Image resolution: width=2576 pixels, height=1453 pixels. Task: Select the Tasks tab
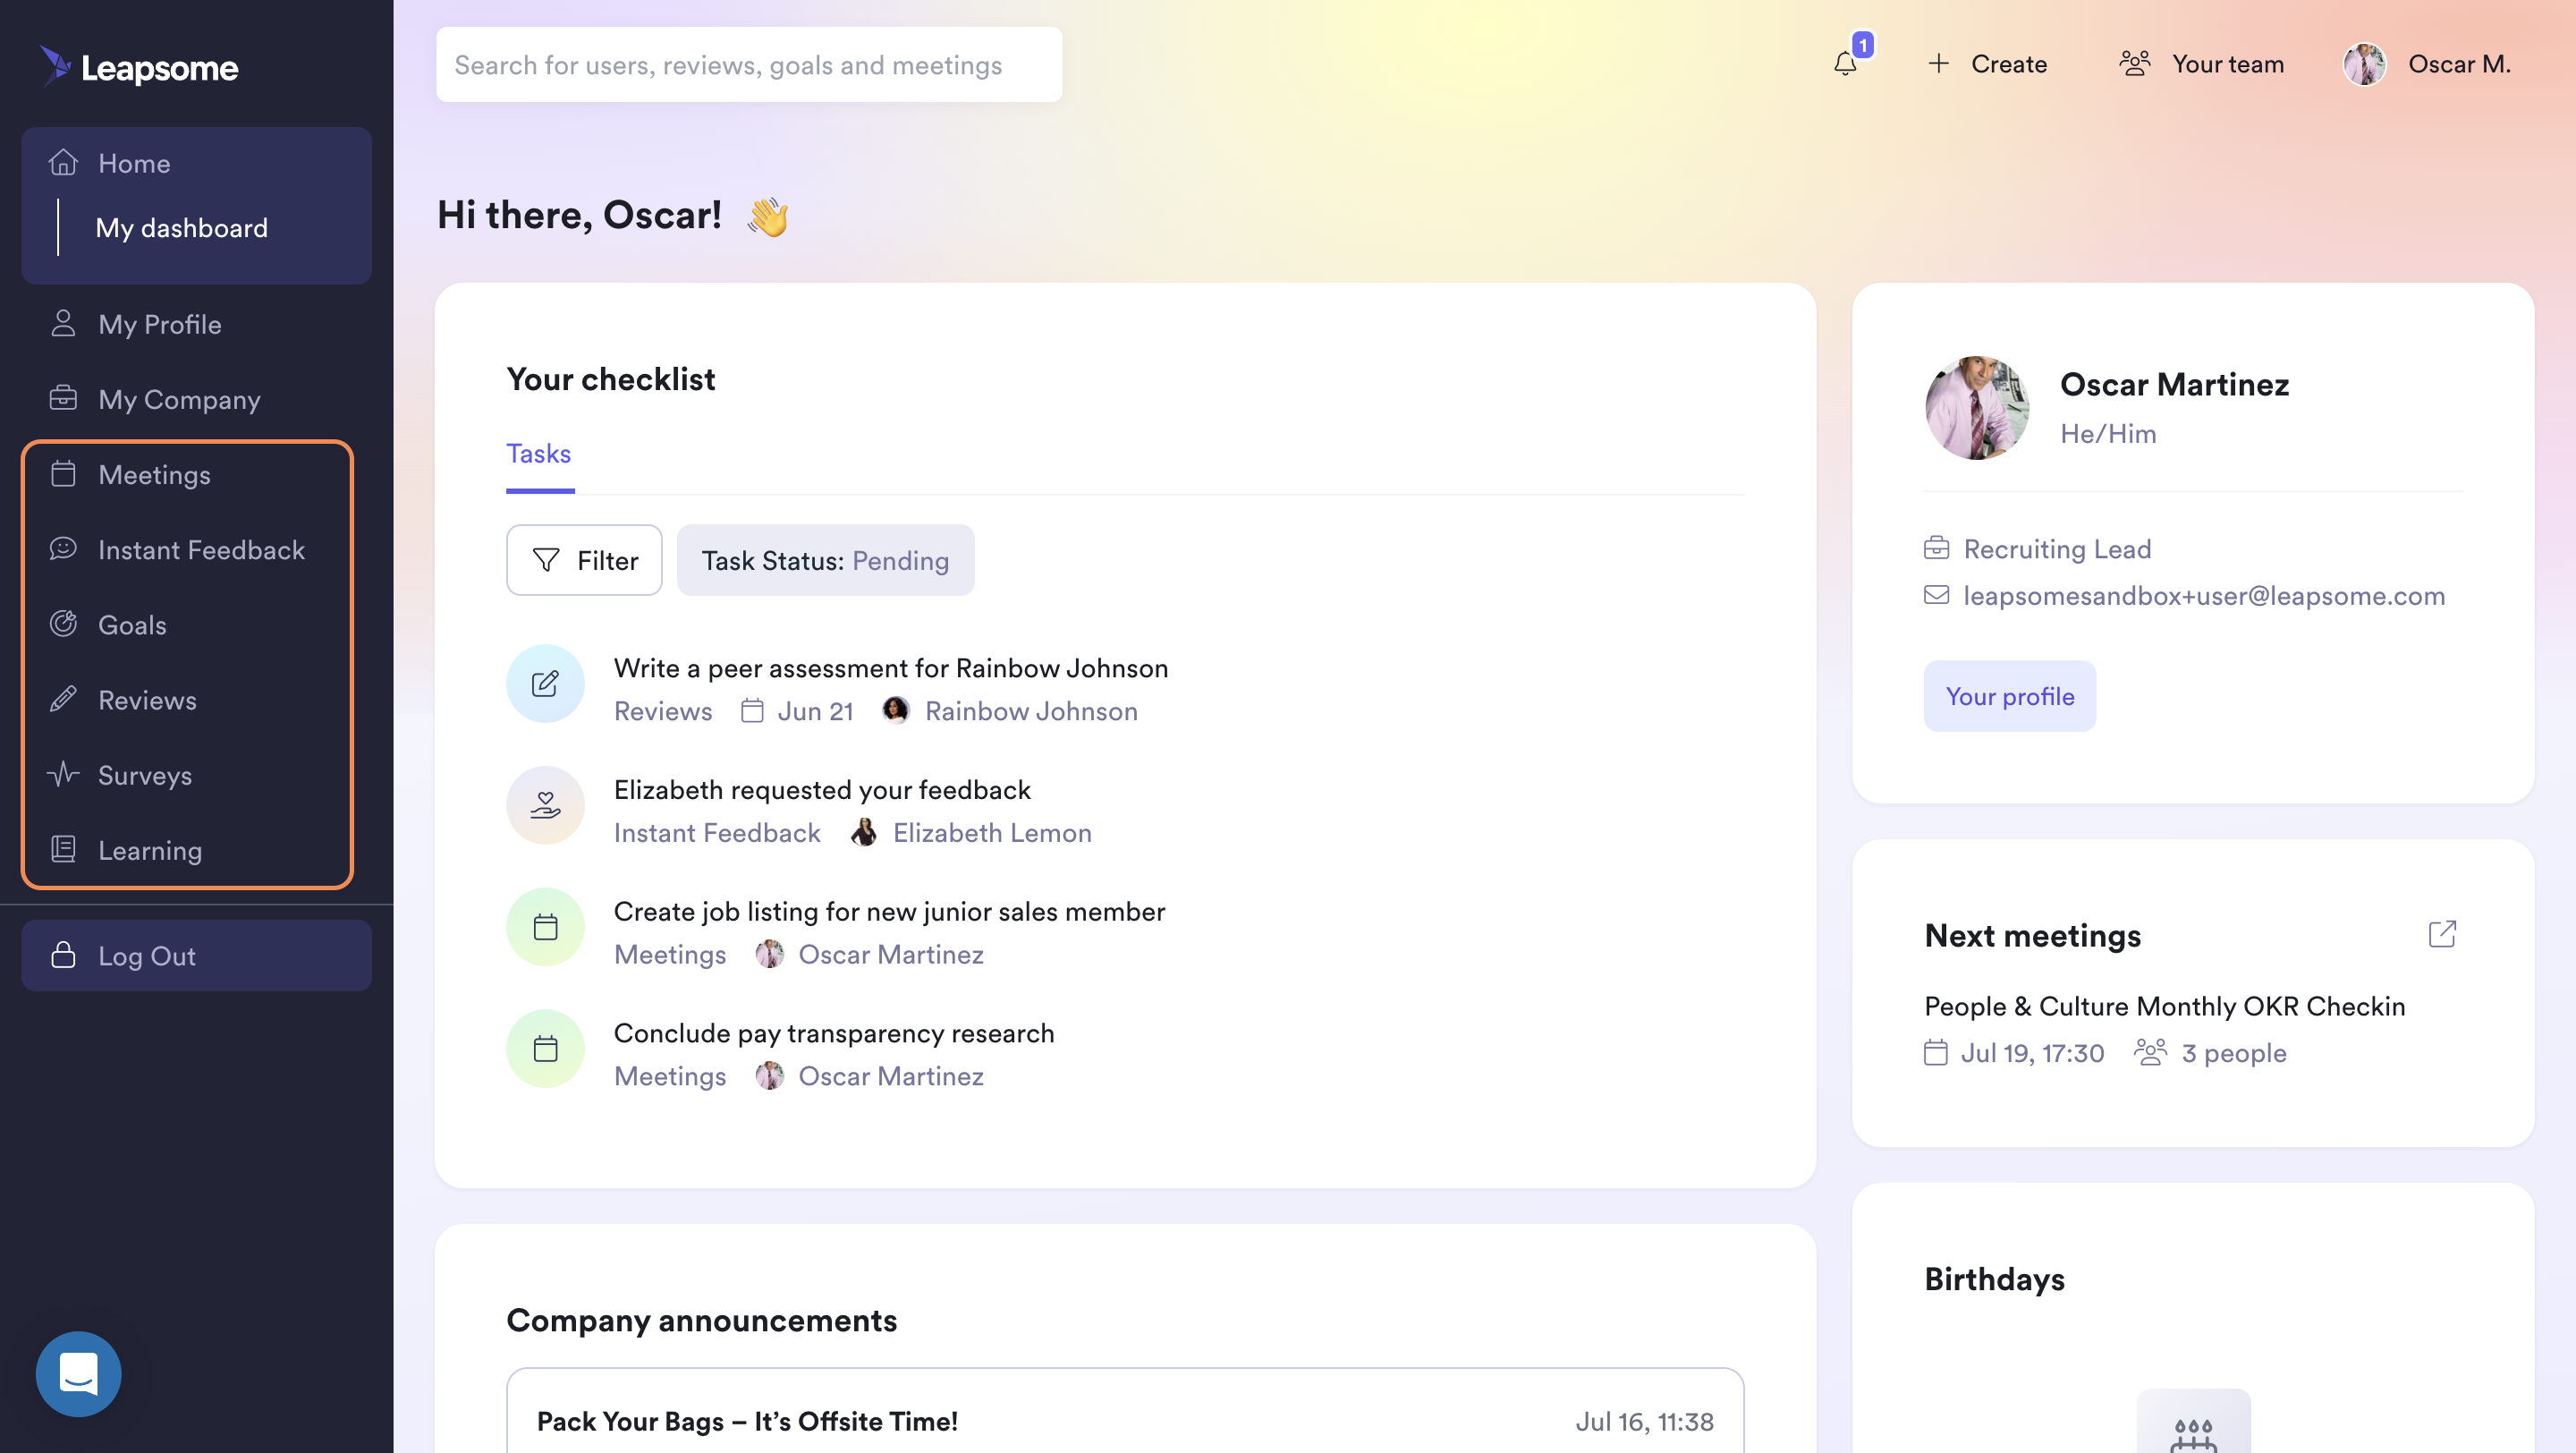click(538, 454)
